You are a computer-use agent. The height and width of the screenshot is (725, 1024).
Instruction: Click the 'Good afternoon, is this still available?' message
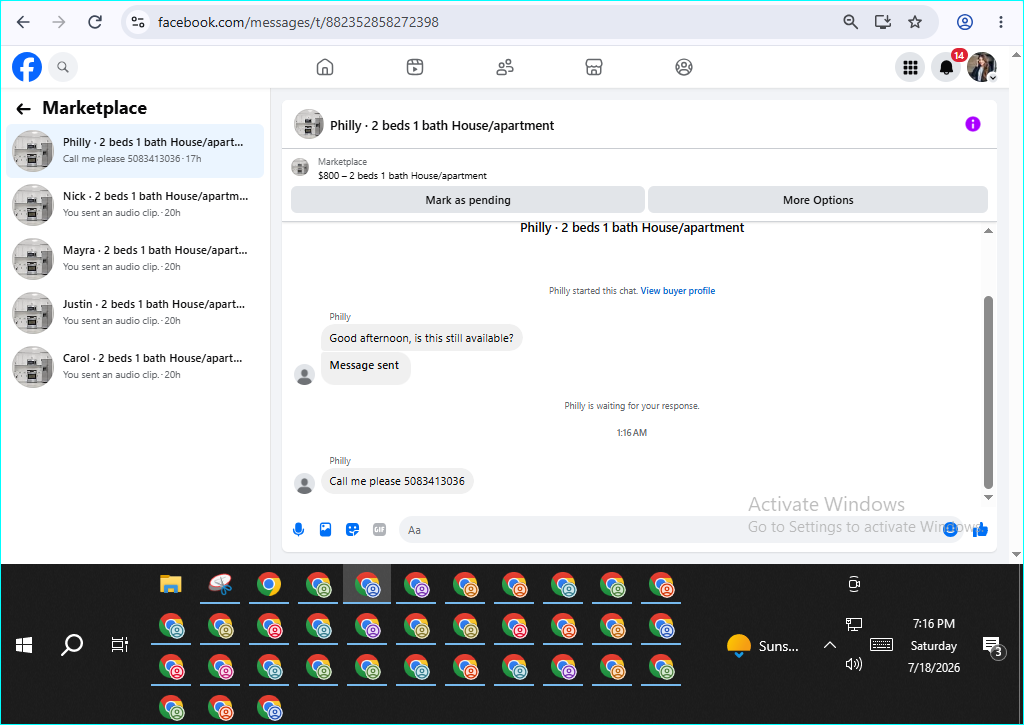point(421,338)
